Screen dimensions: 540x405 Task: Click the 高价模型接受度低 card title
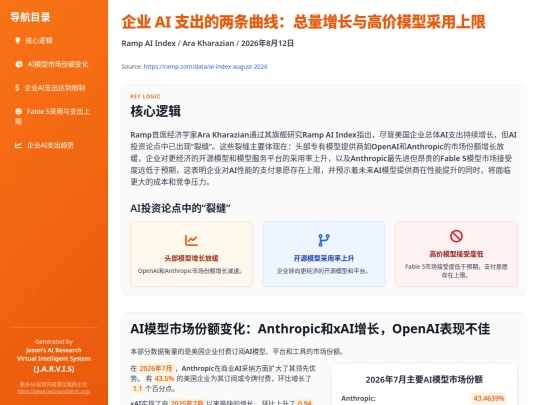click(x=456, y=254)
